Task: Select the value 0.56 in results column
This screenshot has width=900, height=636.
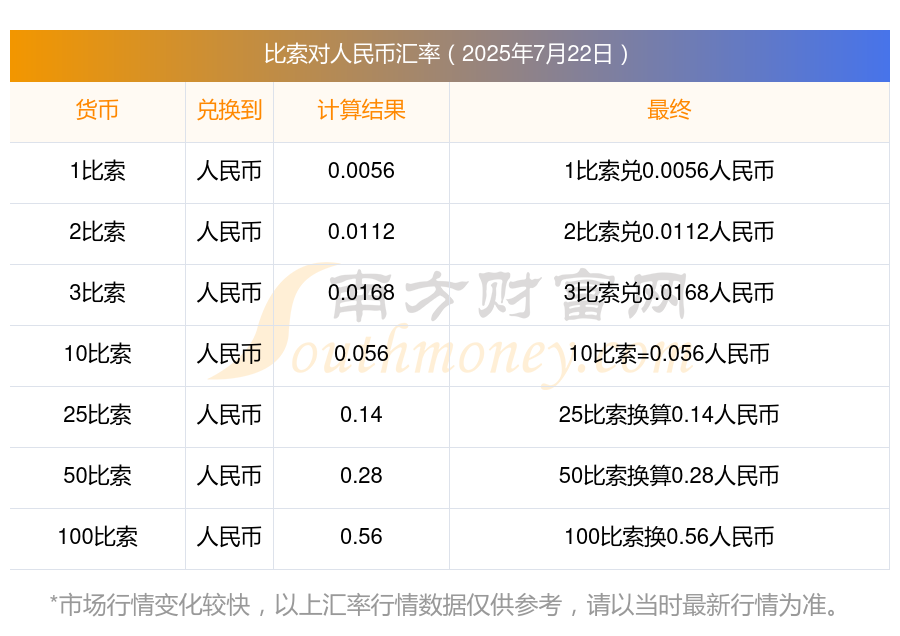Action: pos(361,537)
